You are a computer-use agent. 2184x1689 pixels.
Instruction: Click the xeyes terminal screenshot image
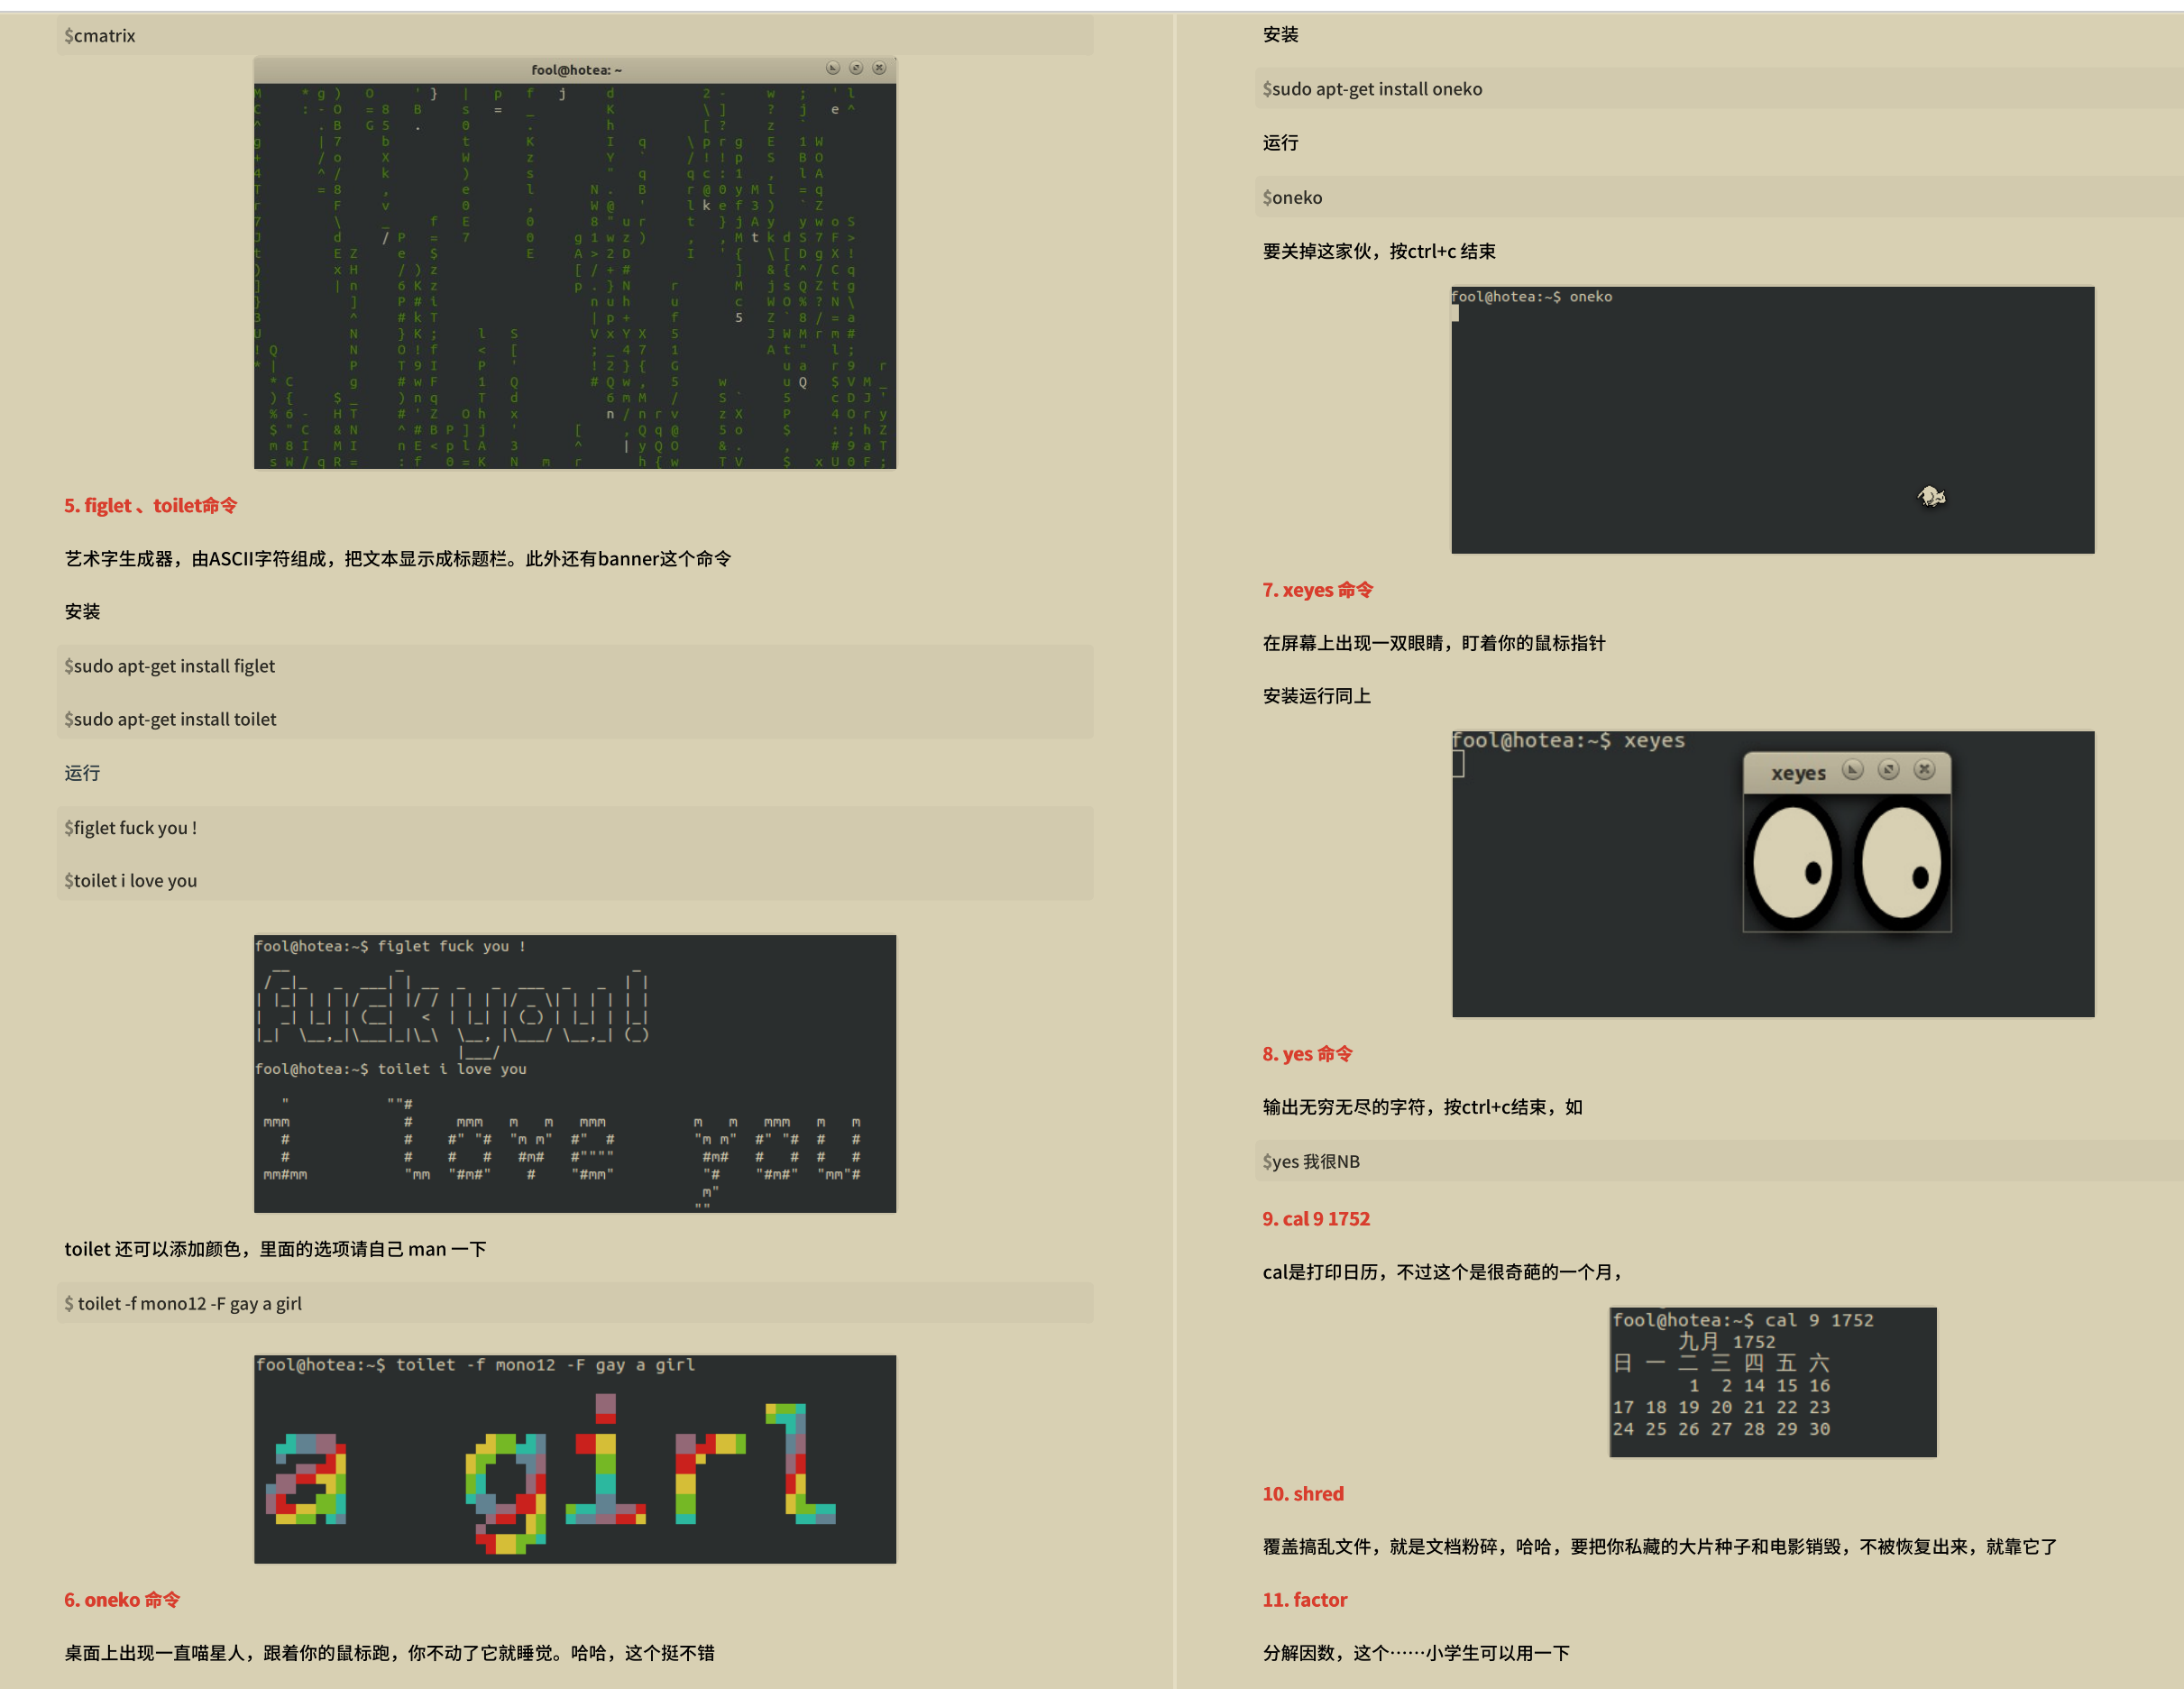click(x=1772, y=874)
